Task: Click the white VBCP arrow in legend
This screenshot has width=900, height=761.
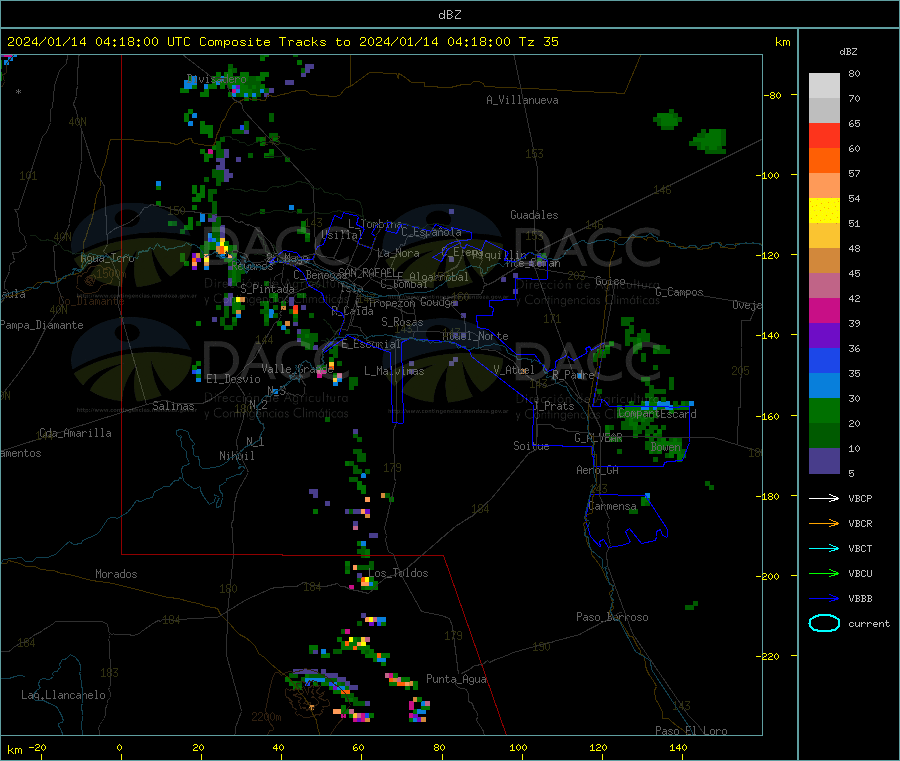Action: point(824,498)
